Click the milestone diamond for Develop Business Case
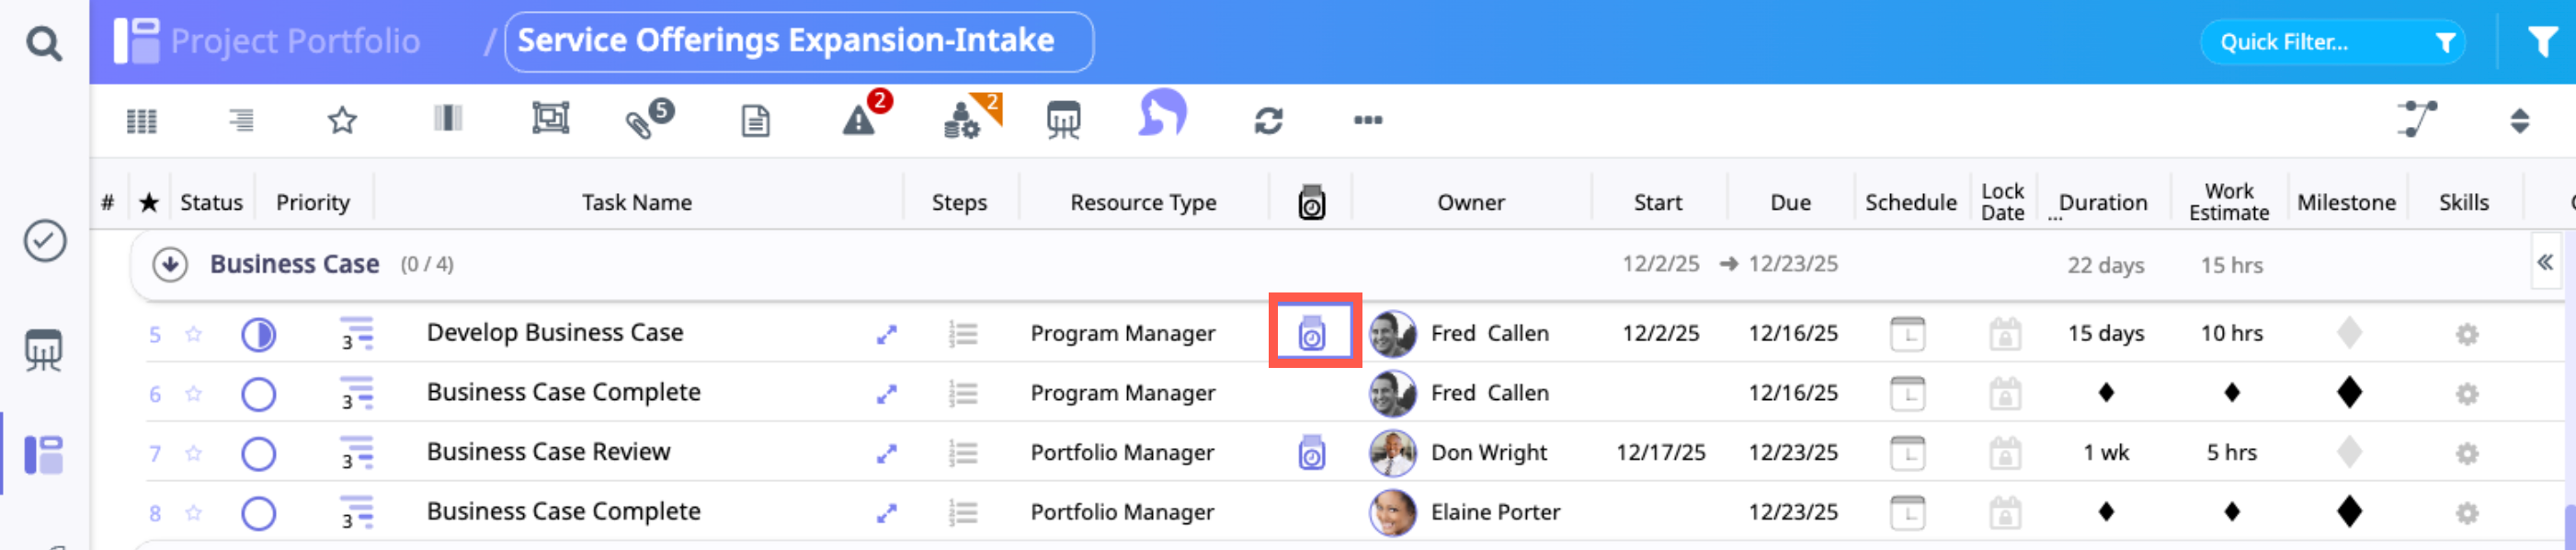The height and width of the screenshot is (550, 2576). (2349, 333)
